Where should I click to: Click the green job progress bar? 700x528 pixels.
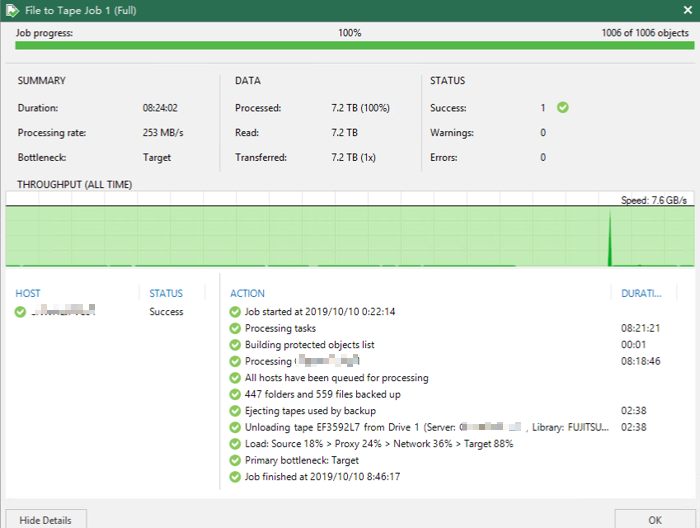(x=354, y=46)
